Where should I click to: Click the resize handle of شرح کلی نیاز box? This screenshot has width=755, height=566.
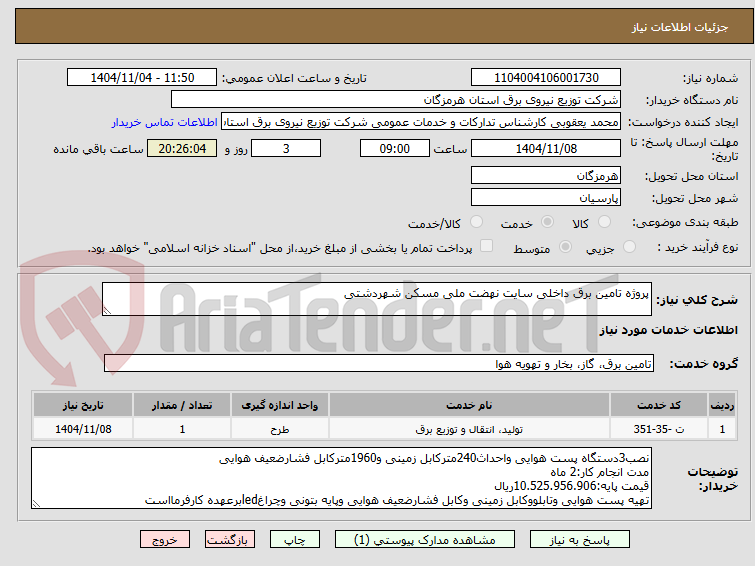107,311
